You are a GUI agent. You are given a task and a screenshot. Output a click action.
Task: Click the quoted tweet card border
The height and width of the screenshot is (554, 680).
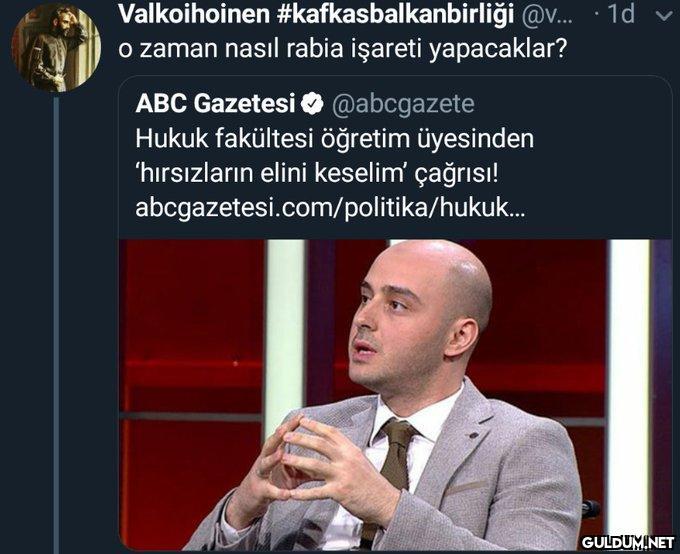coord(395,313)
